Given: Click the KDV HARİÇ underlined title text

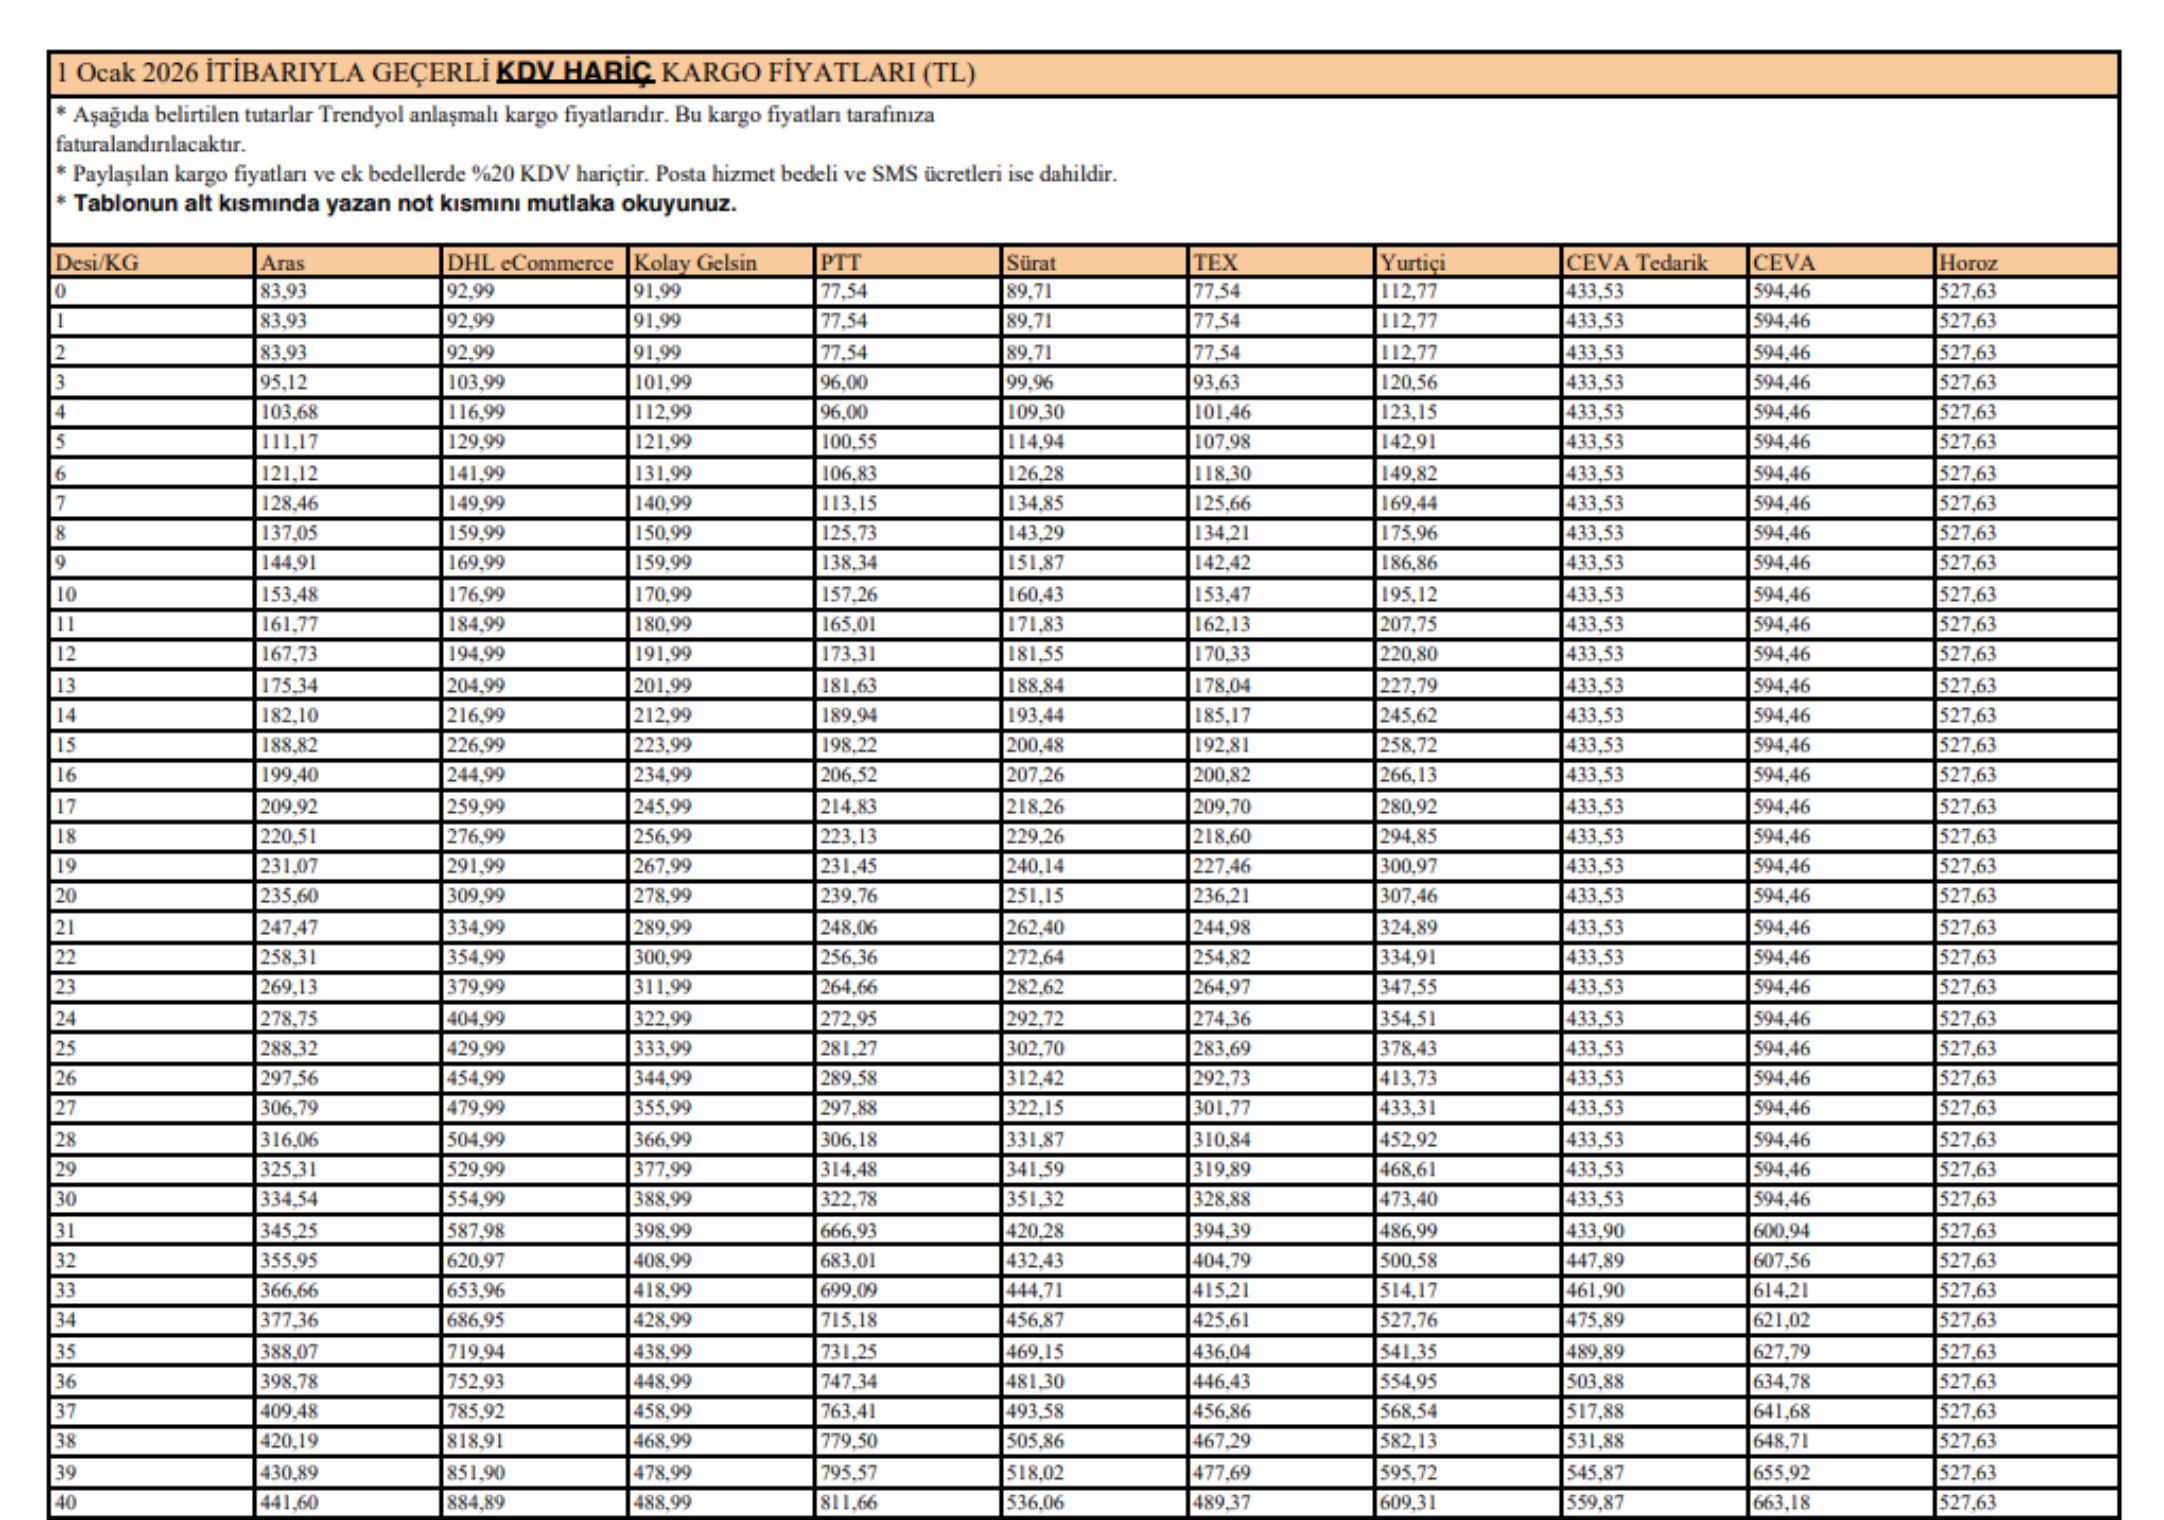Looking at the screenshot, I should 574,72.
